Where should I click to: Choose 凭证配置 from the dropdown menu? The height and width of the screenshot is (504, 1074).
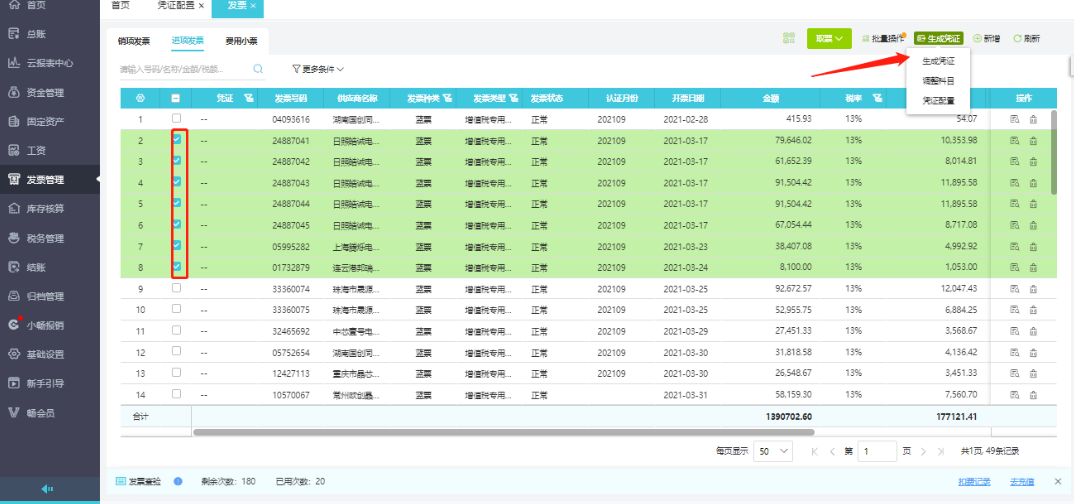(938, 101)
